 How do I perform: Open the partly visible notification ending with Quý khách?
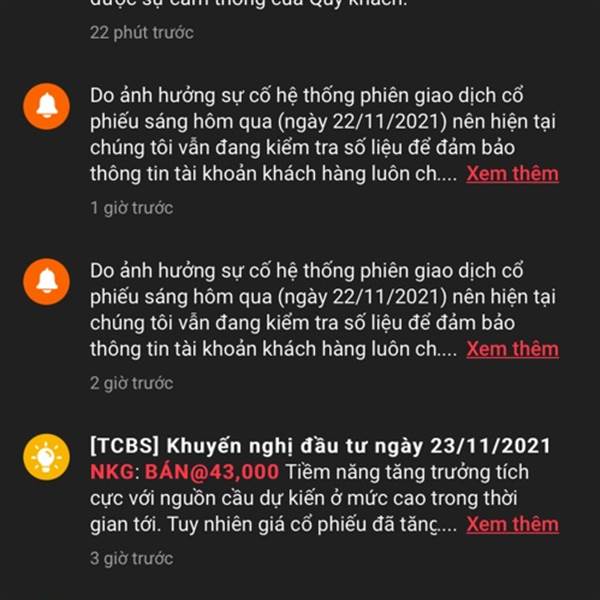(247, 5)
